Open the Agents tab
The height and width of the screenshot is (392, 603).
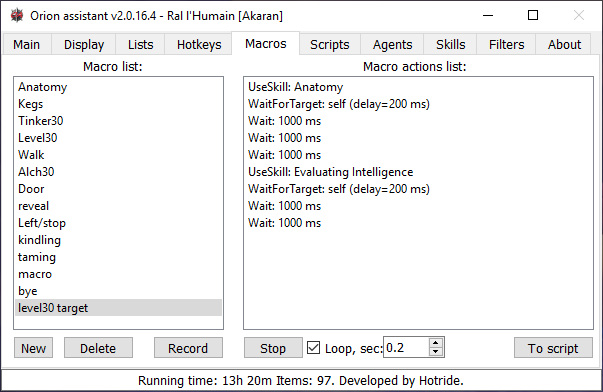click(x=392, y=45)
